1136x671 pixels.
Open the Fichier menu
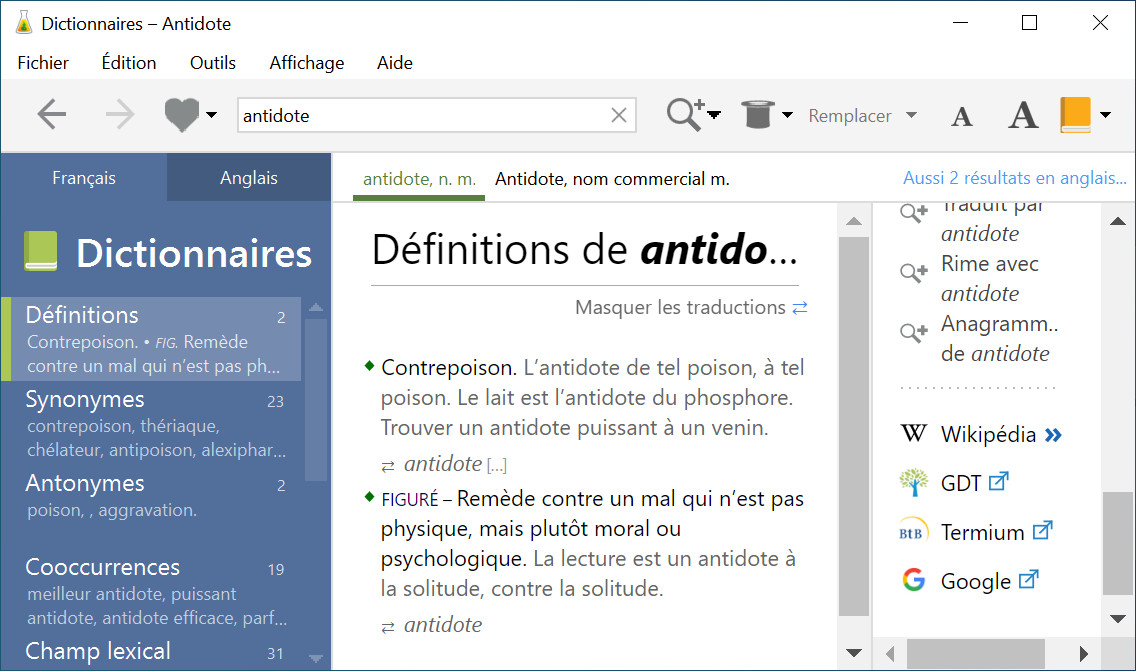pos(43,63)
